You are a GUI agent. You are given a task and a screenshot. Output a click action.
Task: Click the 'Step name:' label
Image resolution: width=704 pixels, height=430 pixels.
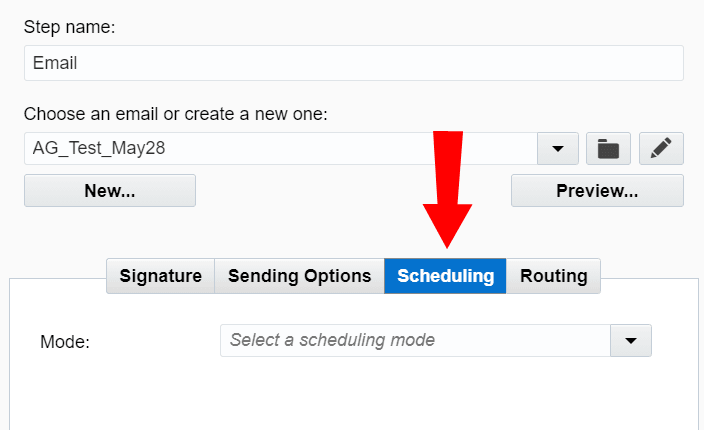point(70,27)
